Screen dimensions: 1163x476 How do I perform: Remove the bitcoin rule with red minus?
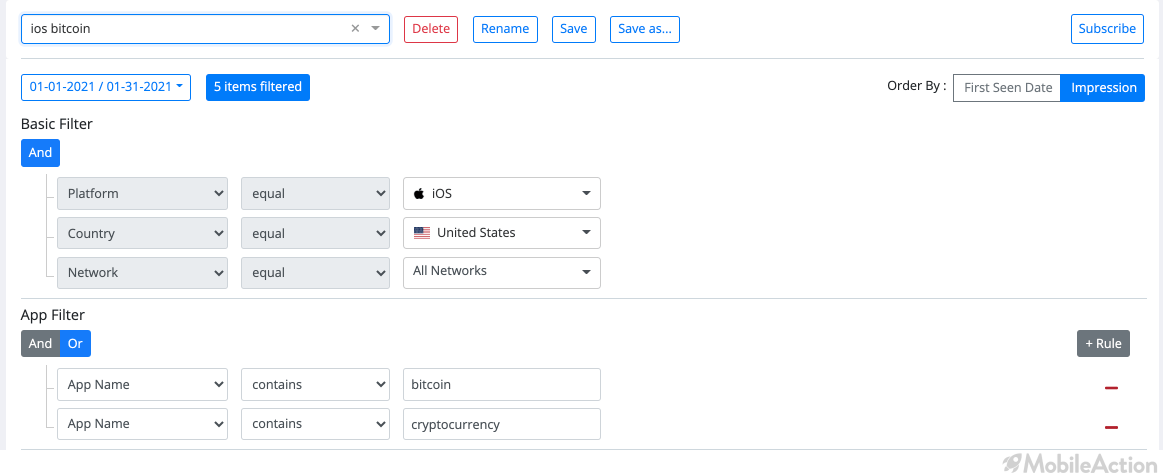coord(1111,387)
